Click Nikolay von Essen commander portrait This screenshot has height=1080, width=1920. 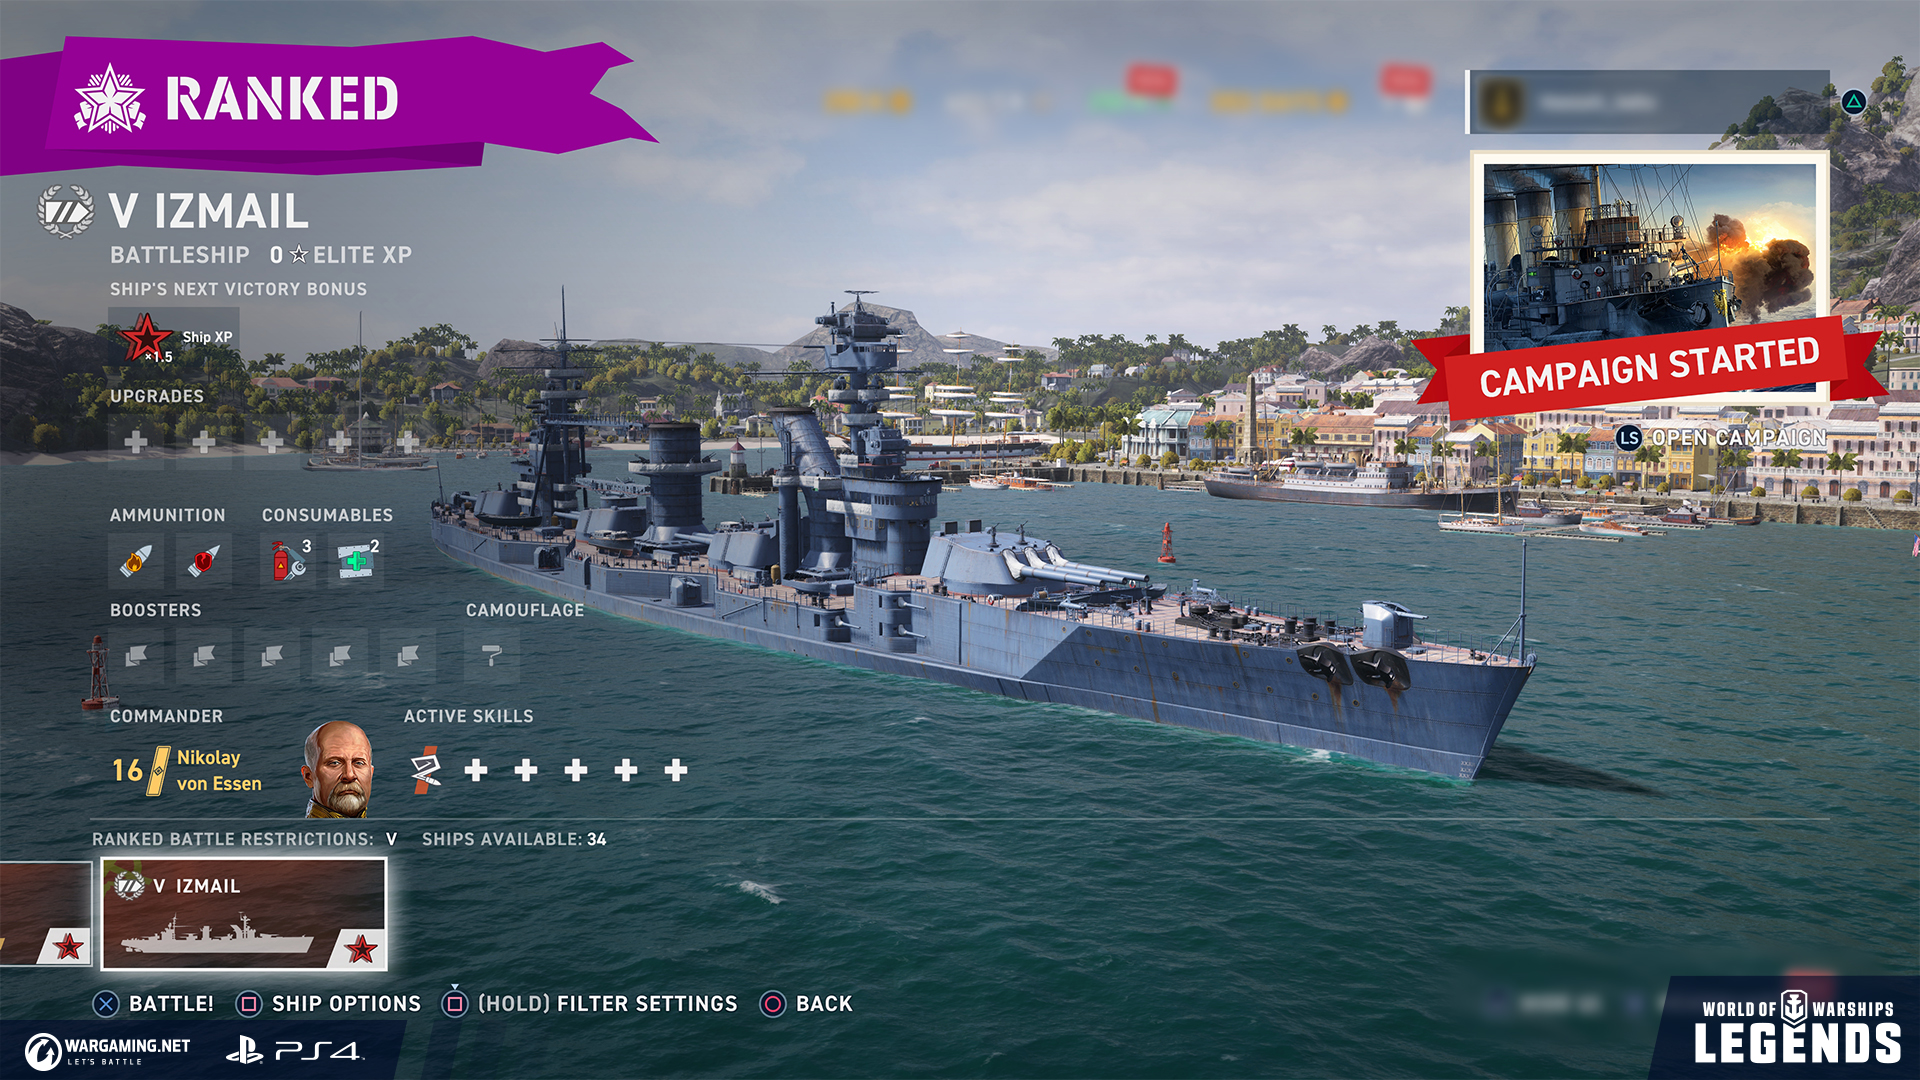[x=338, y=769]
